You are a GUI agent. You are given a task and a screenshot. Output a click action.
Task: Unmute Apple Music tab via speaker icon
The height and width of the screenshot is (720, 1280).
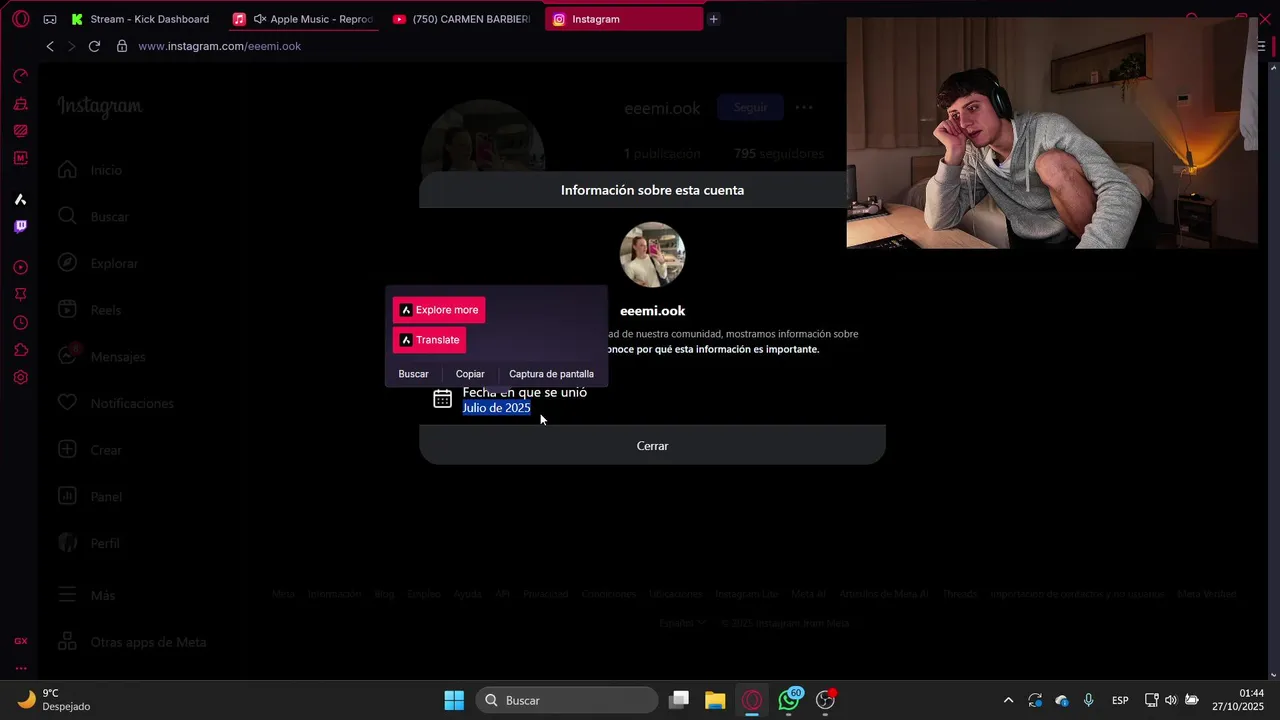point(260,19)
